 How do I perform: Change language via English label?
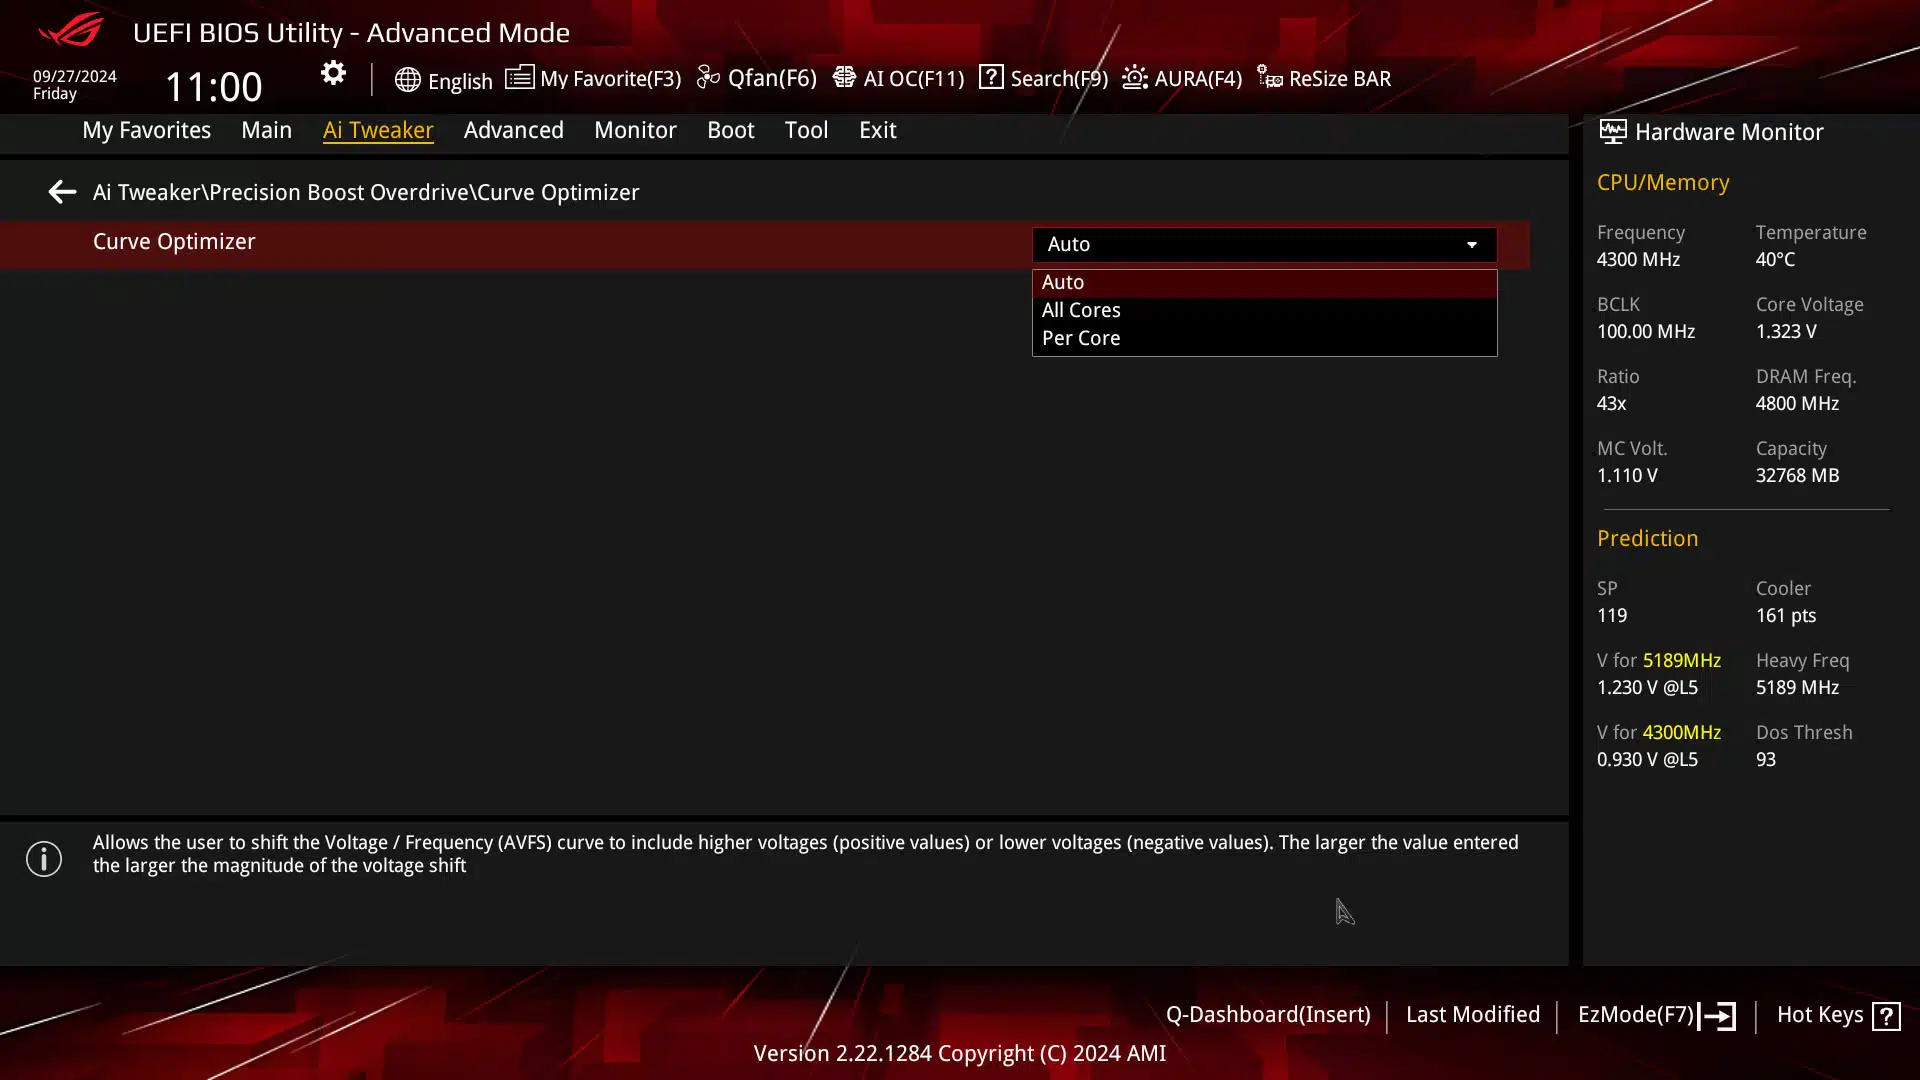460,81
